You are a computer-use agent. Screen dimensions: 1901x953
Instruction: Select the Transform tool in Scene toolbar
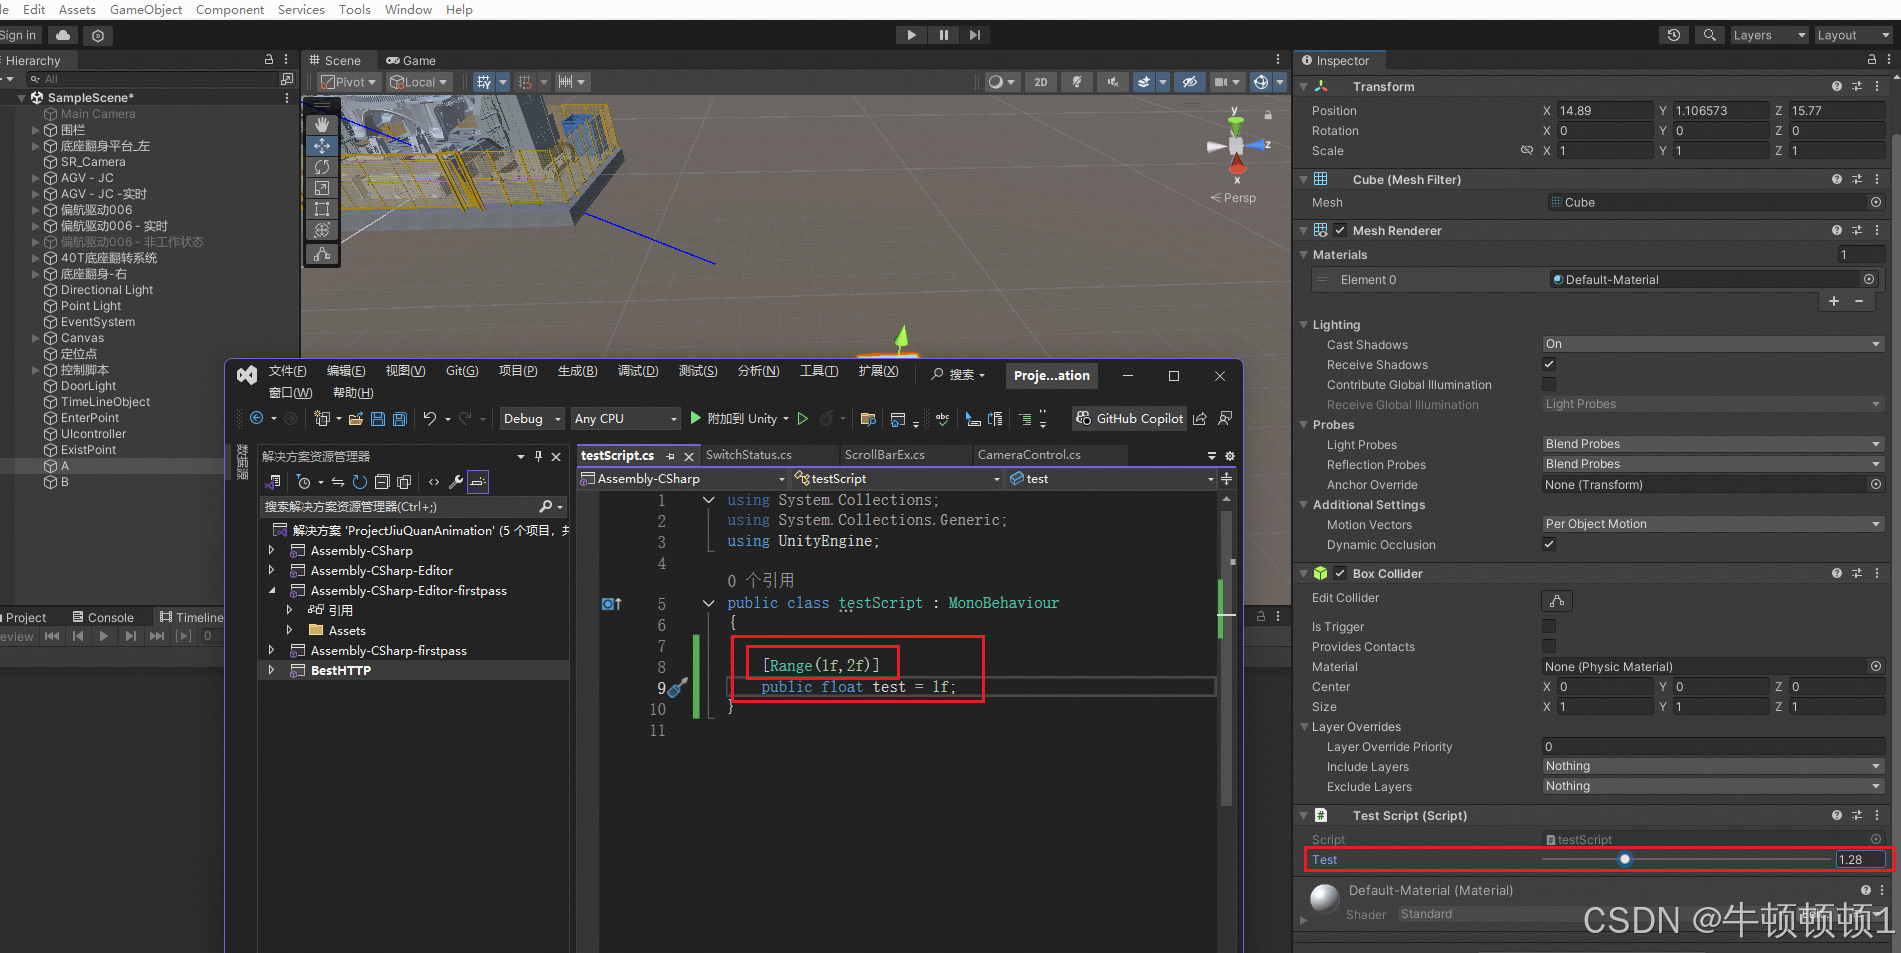(x=321, y=230)
